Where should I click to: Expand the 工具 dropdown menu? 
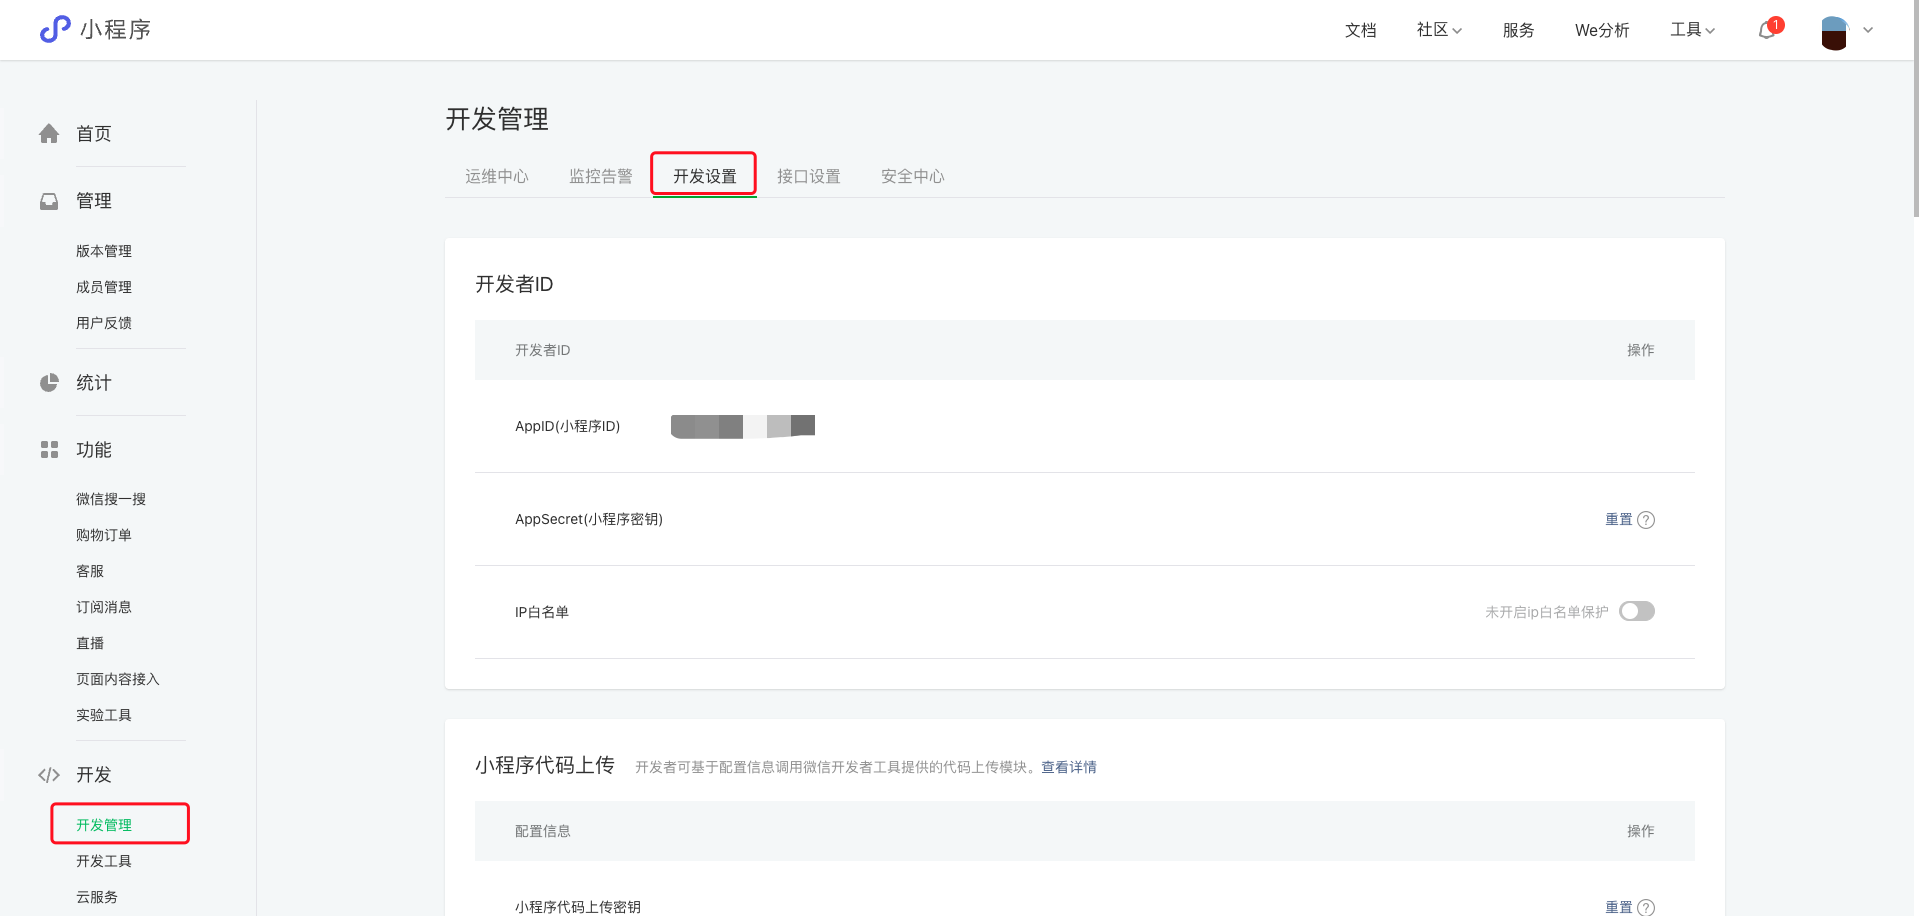click(1692, 30)
